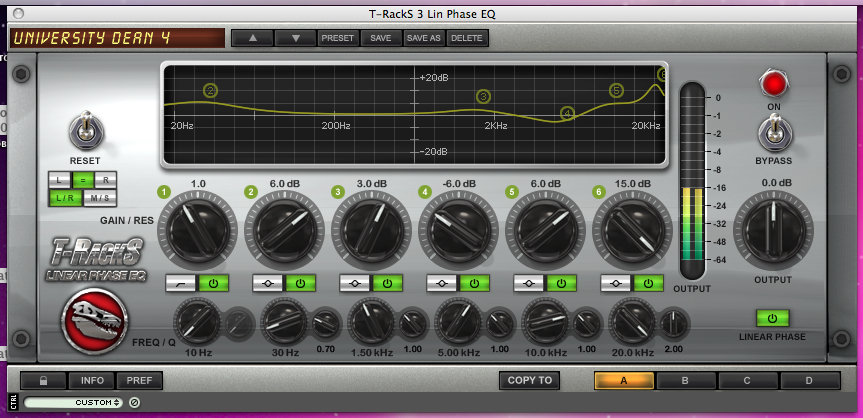This screenshot has width=863, height=418.
Task: Open the PRESET menu
Action: tap(338, 38)
